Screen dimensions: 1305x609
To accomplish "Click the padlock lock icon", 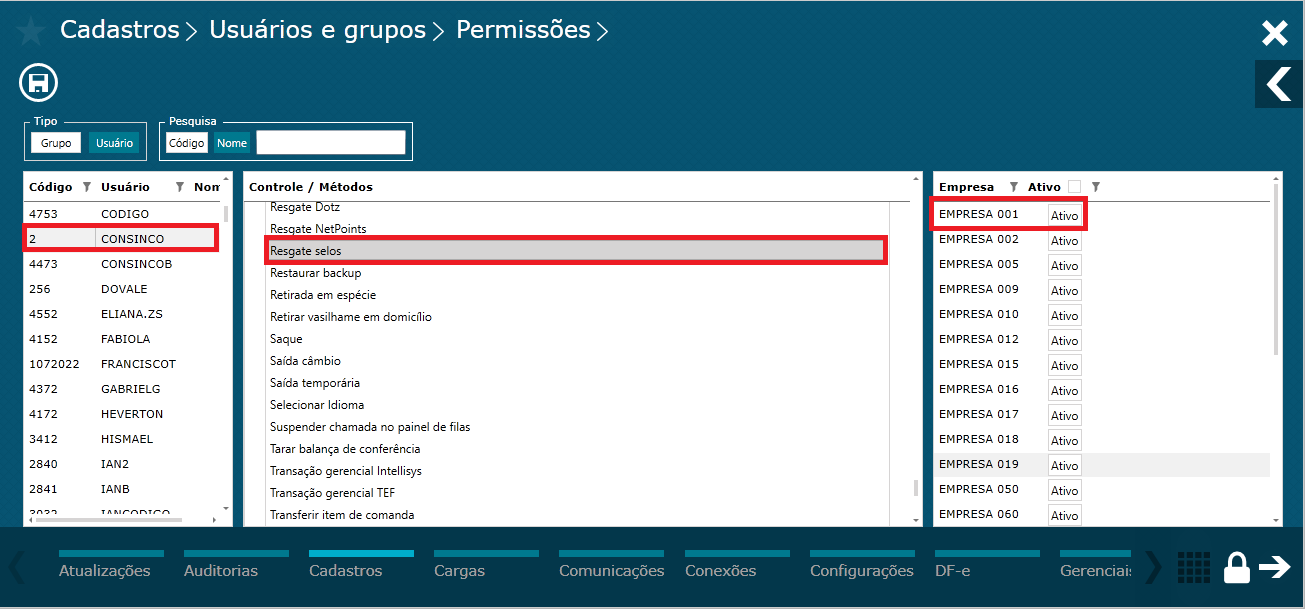I will tap(1237, 568).
